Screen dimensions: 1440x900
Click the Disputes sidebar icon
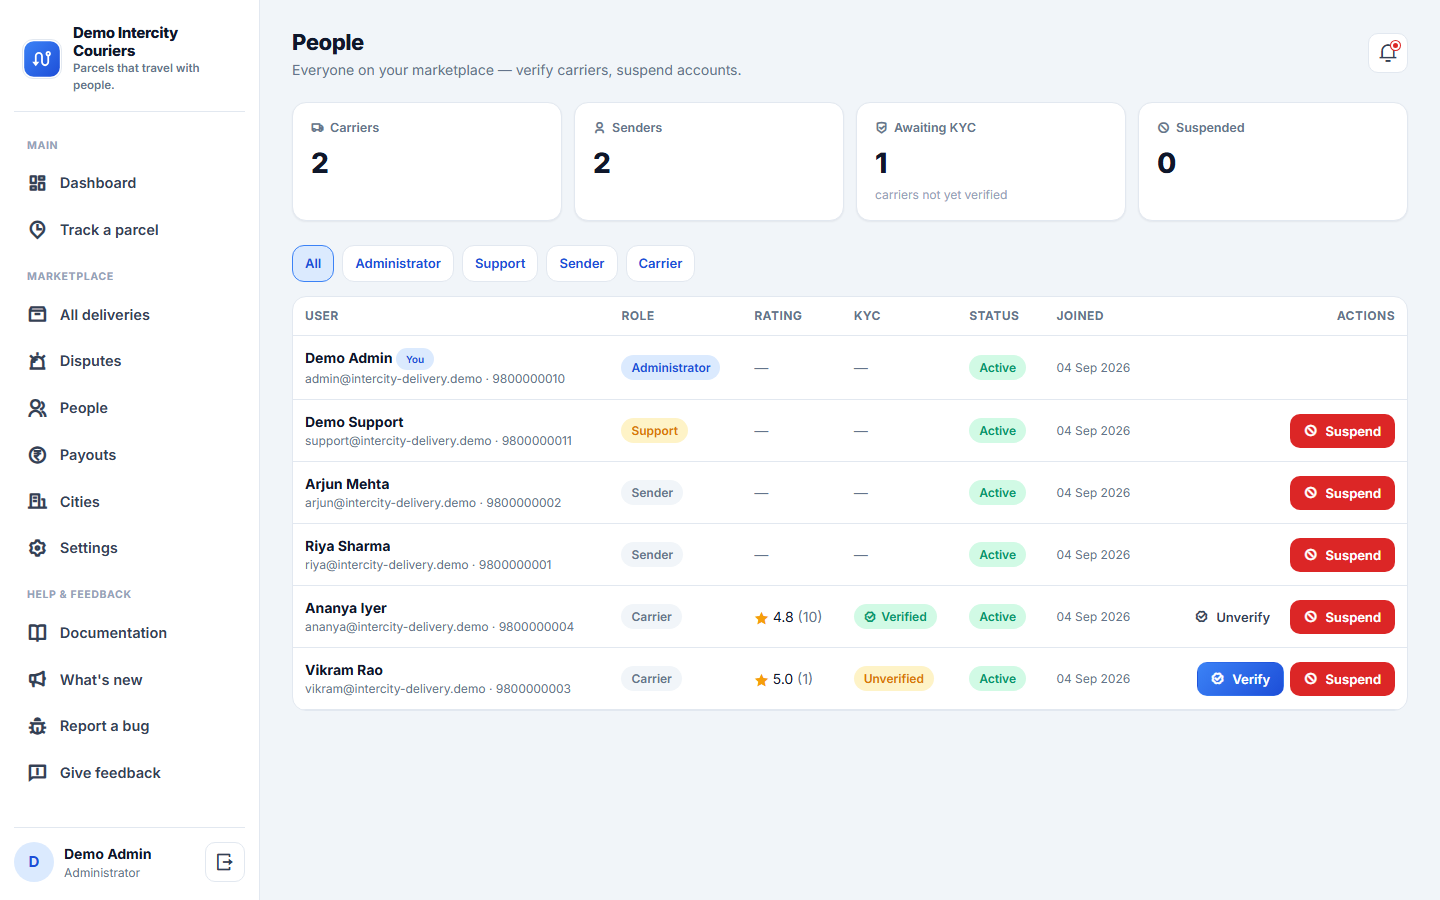pyautogui.click(x=37, y=361)
